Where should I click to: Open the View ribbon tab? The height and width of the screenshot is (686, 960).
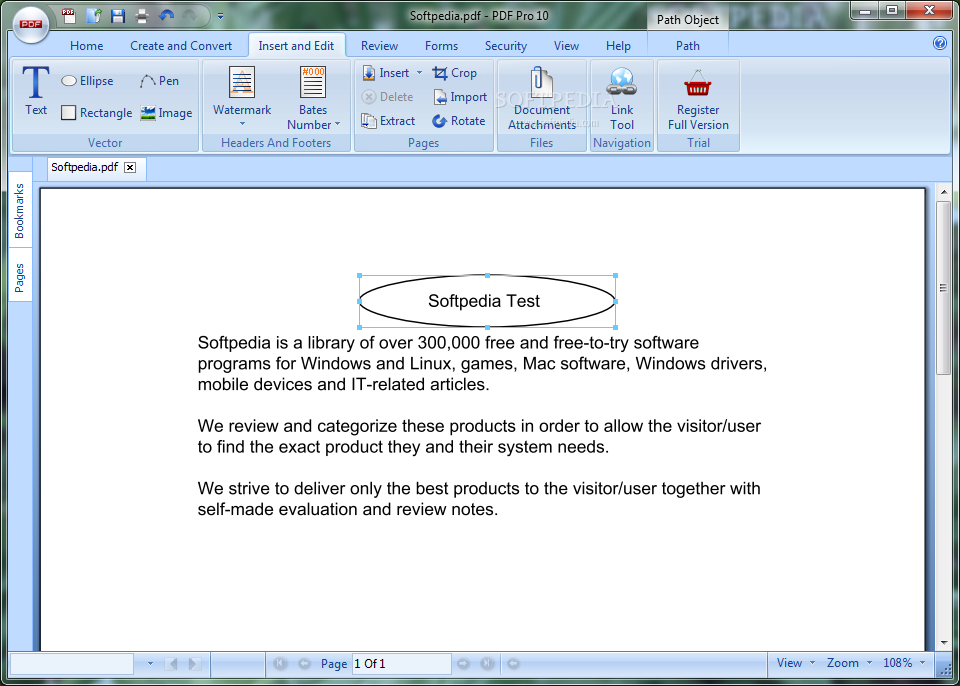click(566, 46)
